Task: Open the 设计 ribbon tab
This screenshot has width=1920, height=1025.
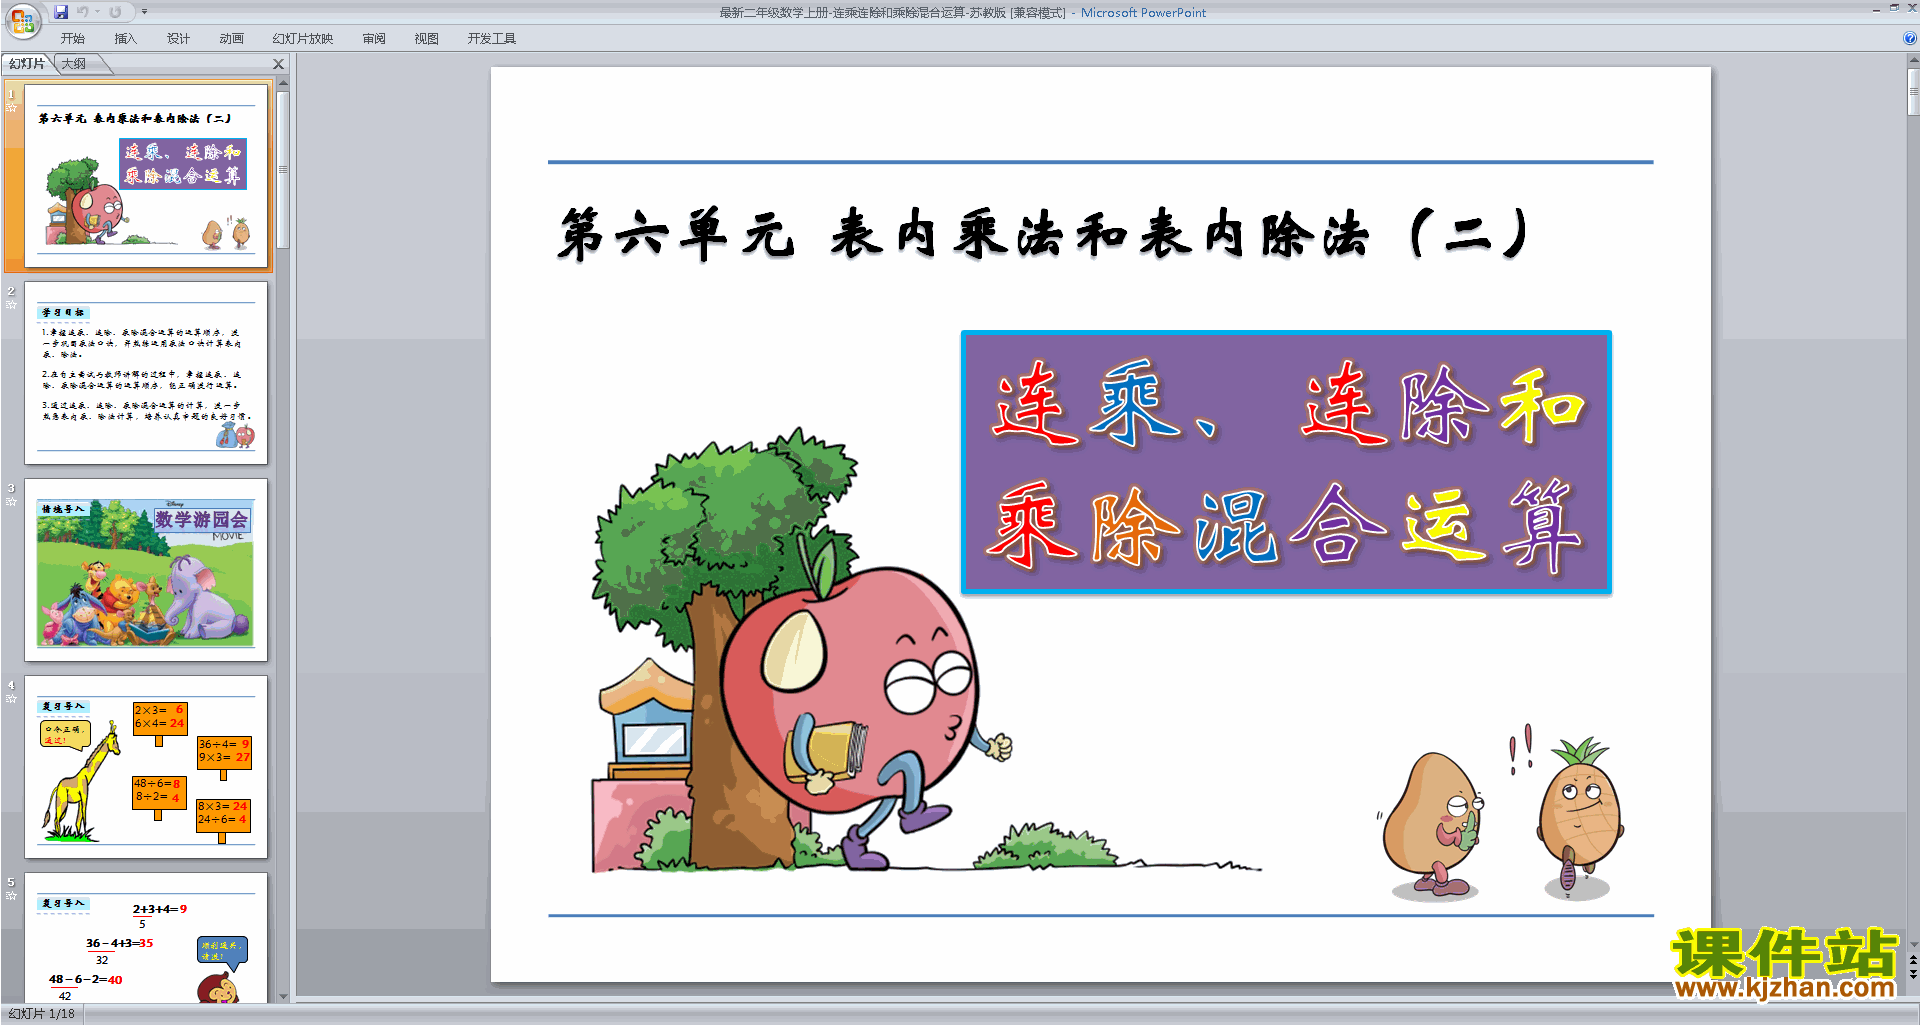Action: point(178,39)
